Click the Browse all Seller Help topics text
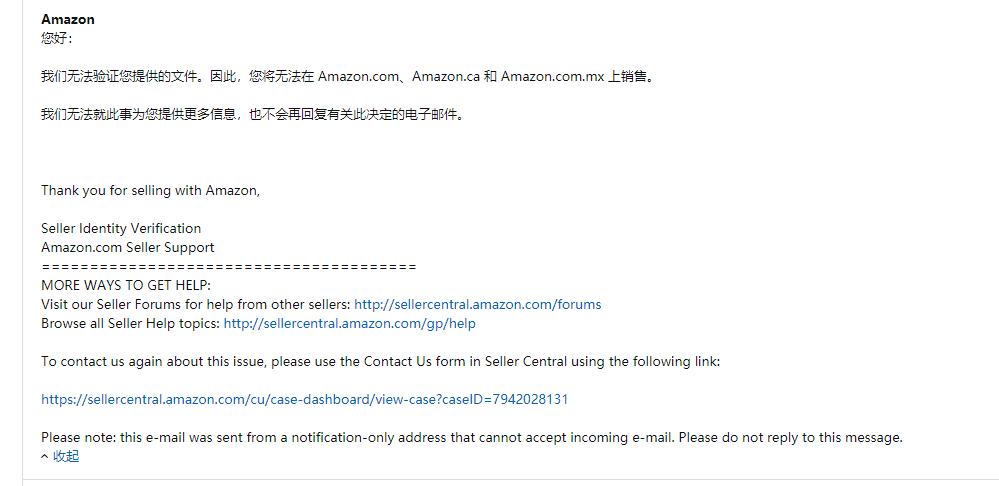The image size is (999, 486). click(131, 324)
